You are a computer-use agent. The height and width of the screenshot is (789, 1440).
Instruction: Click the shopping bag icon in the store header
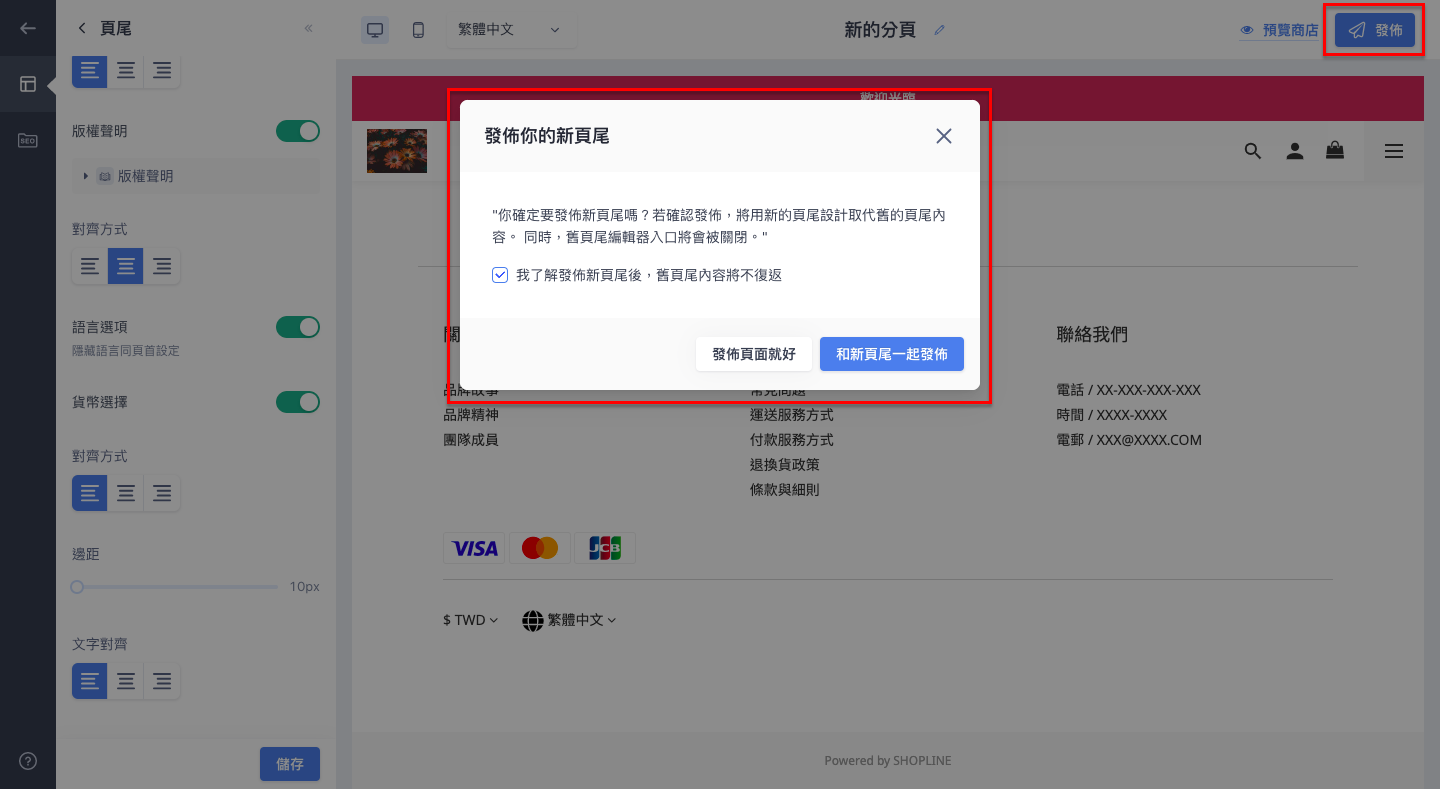[1334, 151]
